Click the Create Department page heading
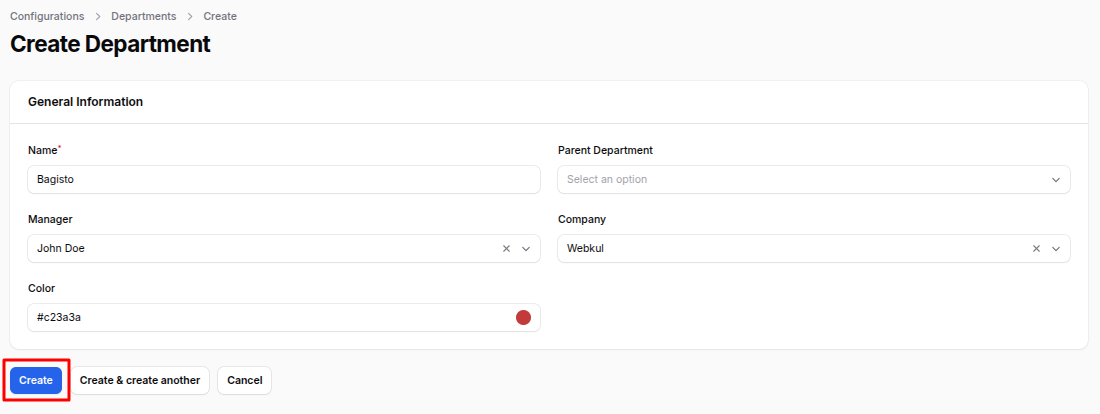1100x414 pixels. [110, 44]
